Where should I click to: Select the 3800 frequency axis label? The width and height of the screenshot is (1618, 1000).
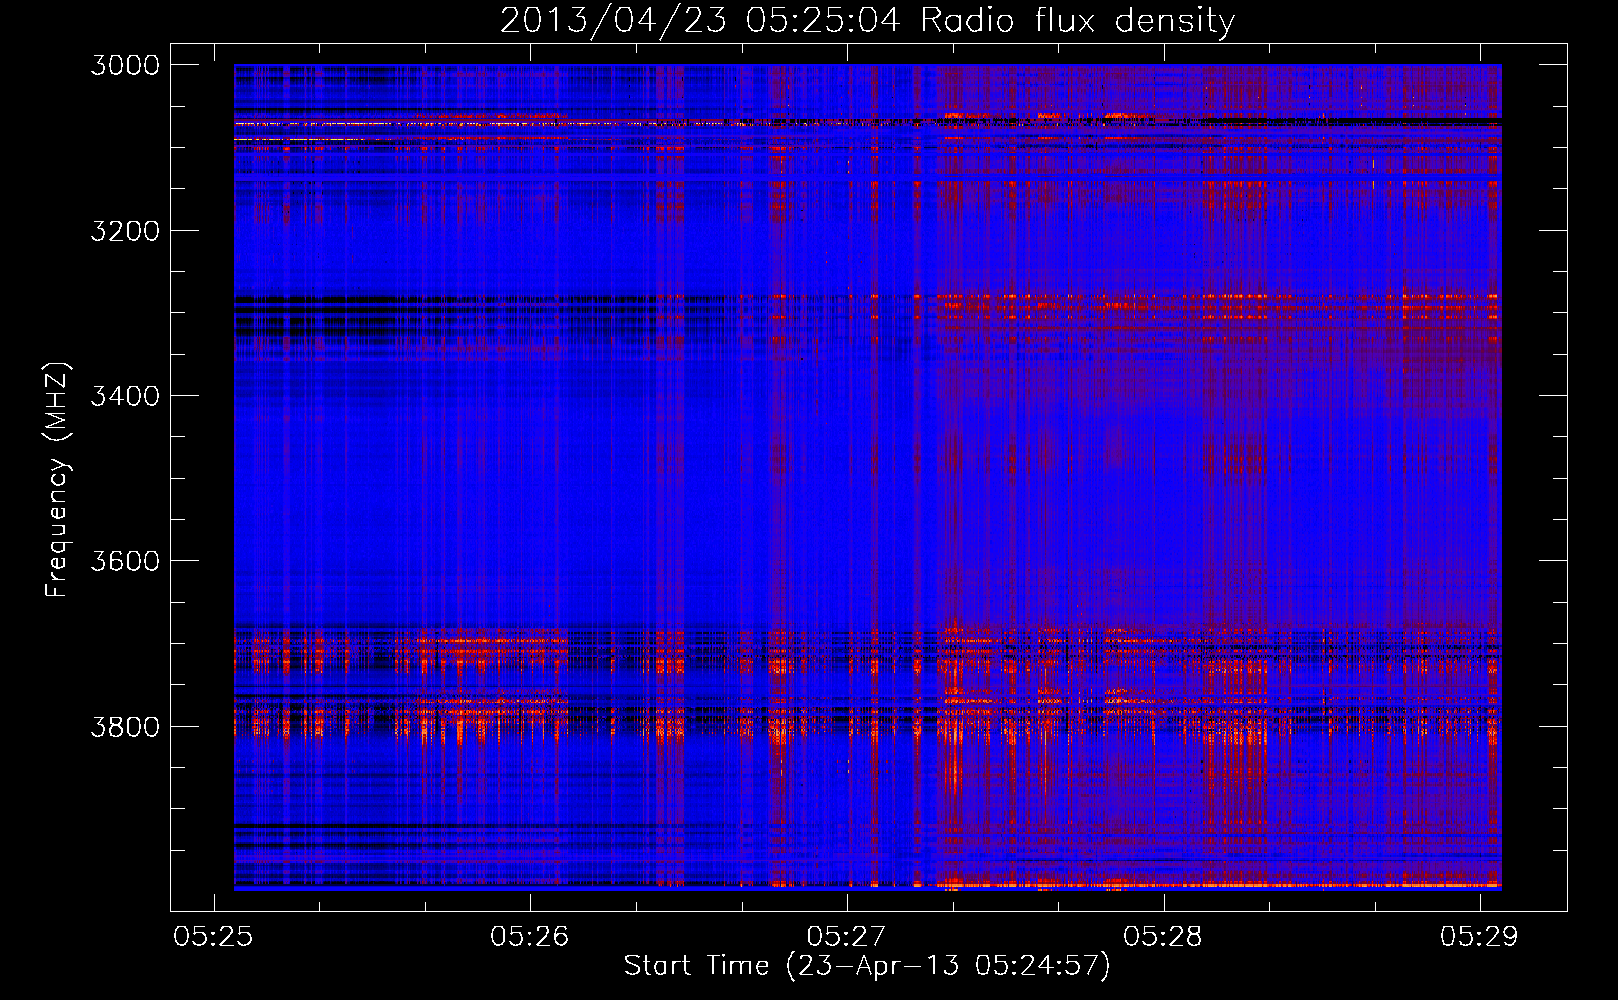coord(125,726)
